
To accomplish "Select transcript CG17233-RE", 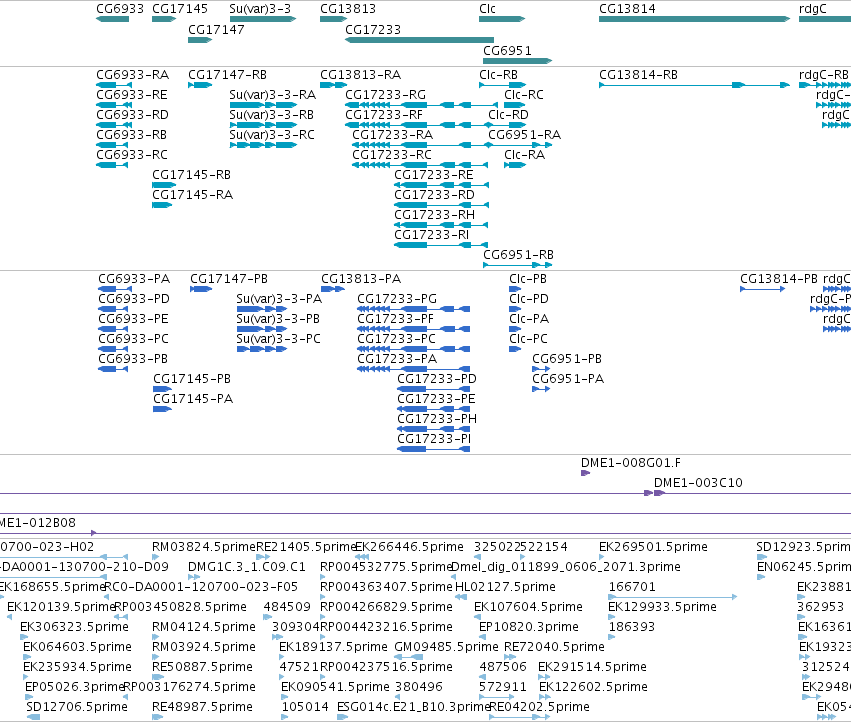I will [x=434, y=175].
